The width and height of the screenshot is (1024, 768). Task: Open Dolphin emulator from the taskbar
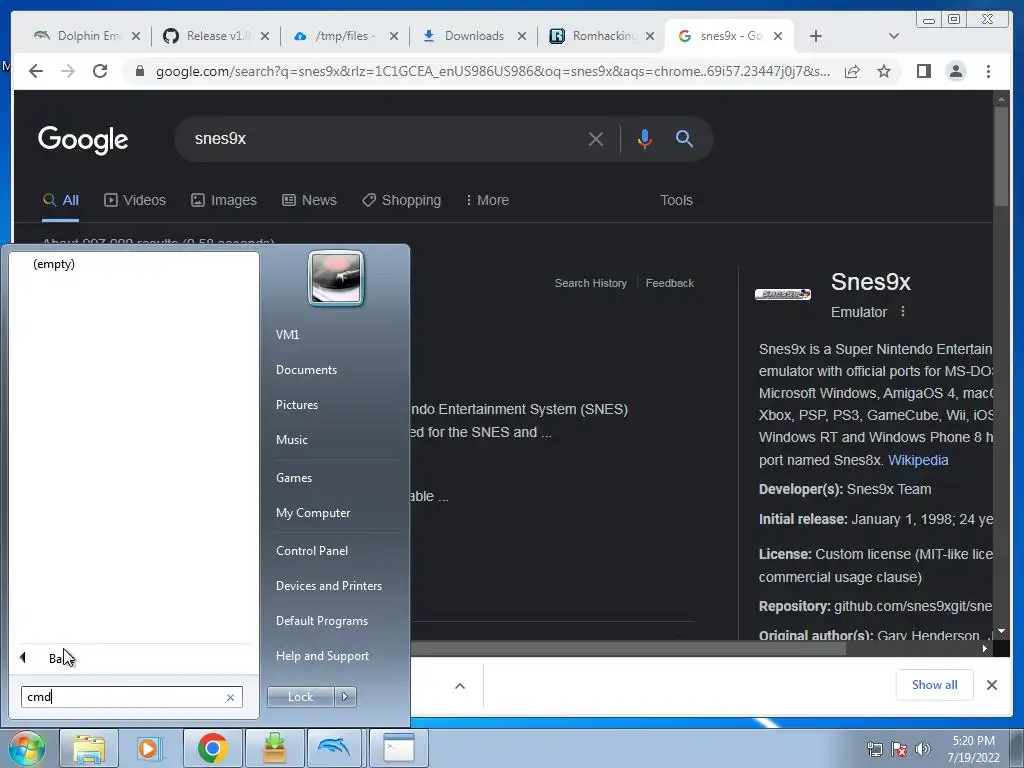(334, 748)
